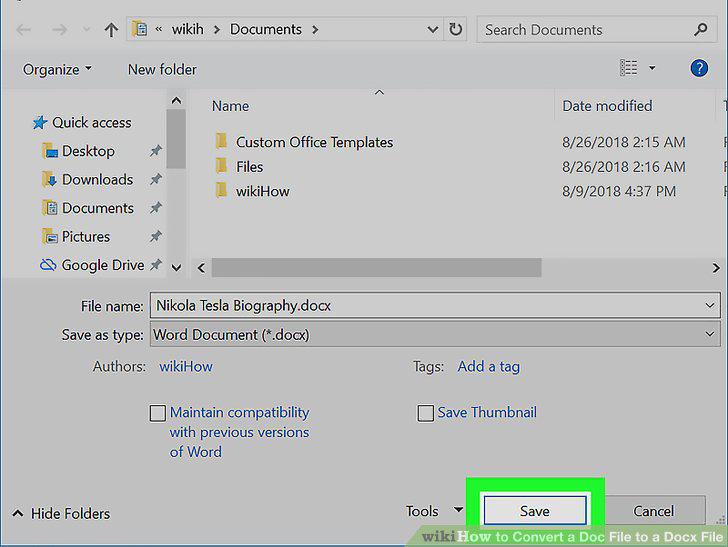Select Documents in the address path
This screenshot has width=728, height=547.
tap(266, 29)
